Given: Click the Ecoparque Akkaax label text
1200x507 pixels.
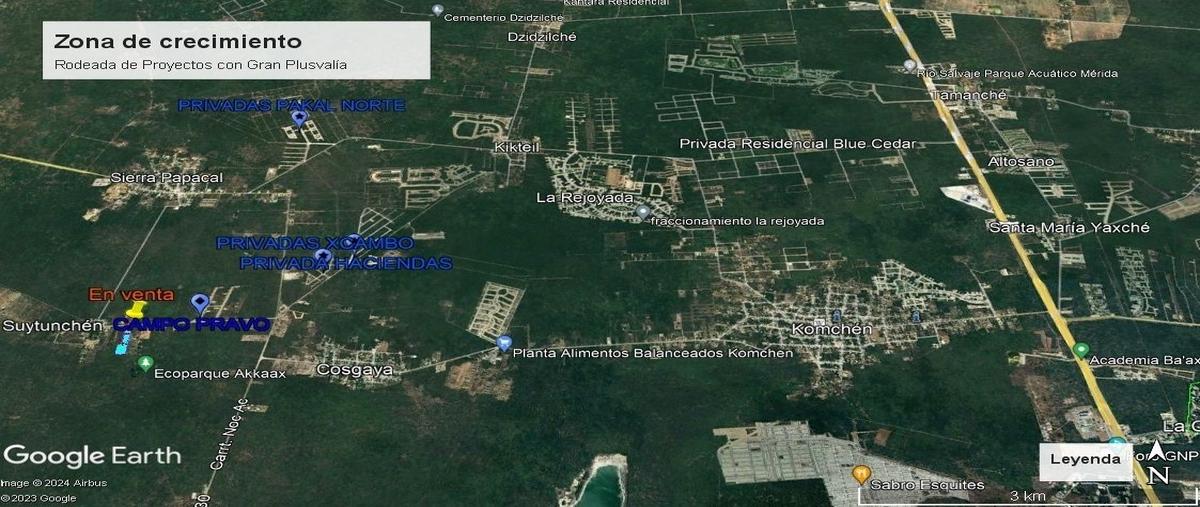Looking at the screenshot, I should [x=220, y=372].
